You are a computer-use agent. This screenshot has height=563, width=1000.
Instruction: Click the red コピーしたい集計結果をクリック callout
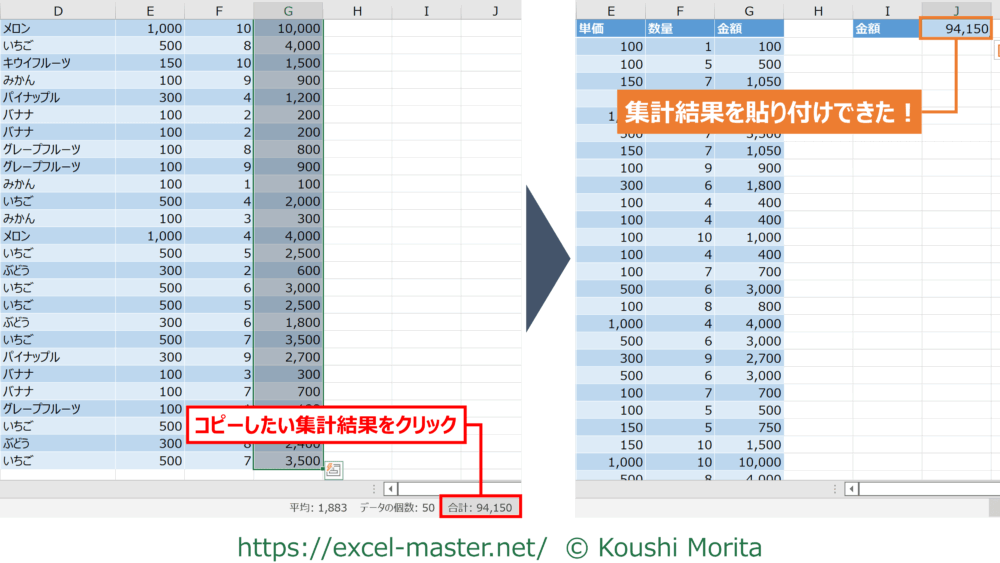pyautogui.click(x=326, y=426)
